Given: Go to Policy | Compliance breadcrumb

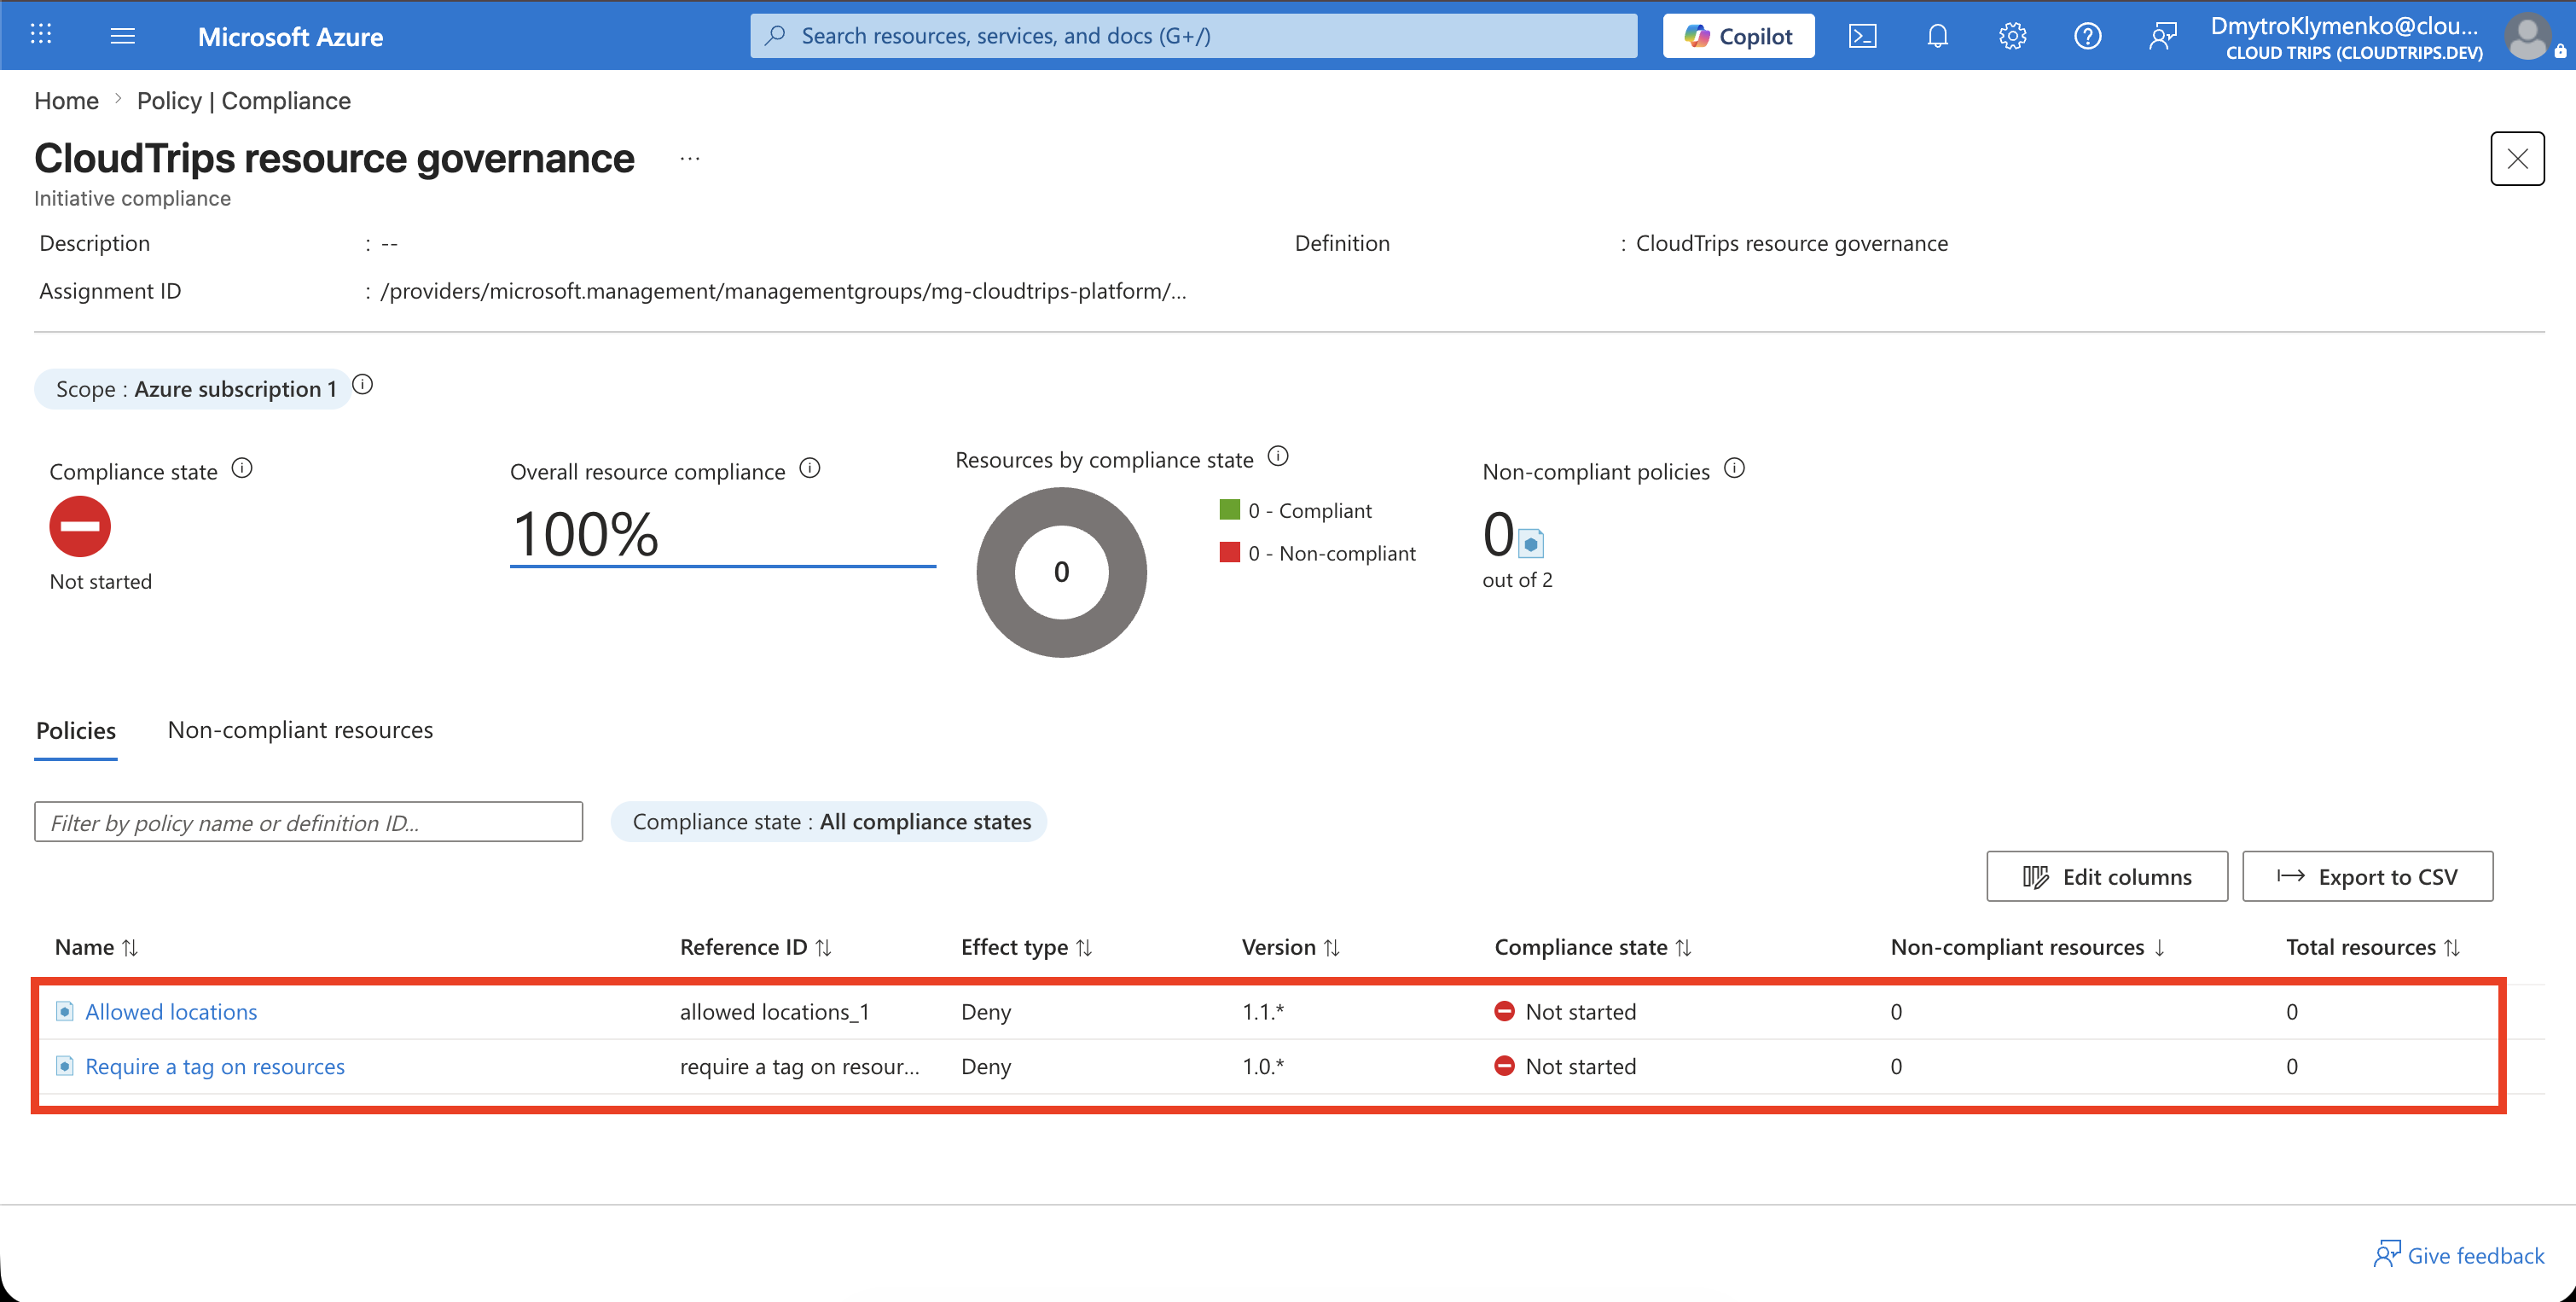Looking at the screenshot, I should (x=244, y=101).
